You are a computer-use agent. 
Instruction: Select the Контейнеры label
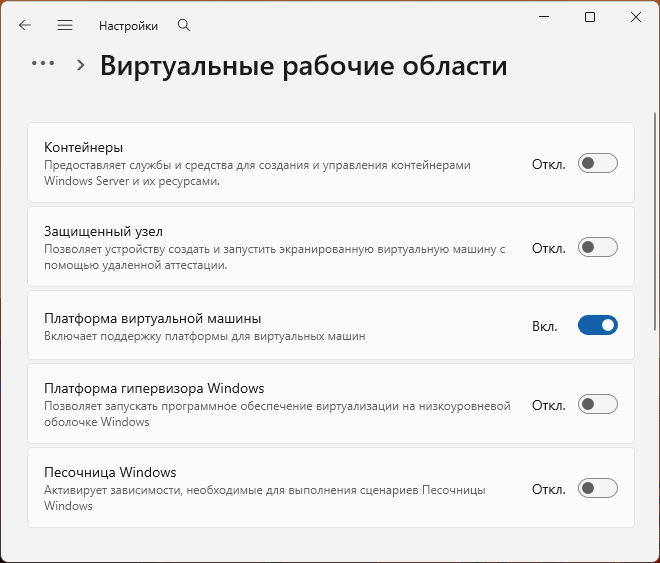(x=83, y=147)
